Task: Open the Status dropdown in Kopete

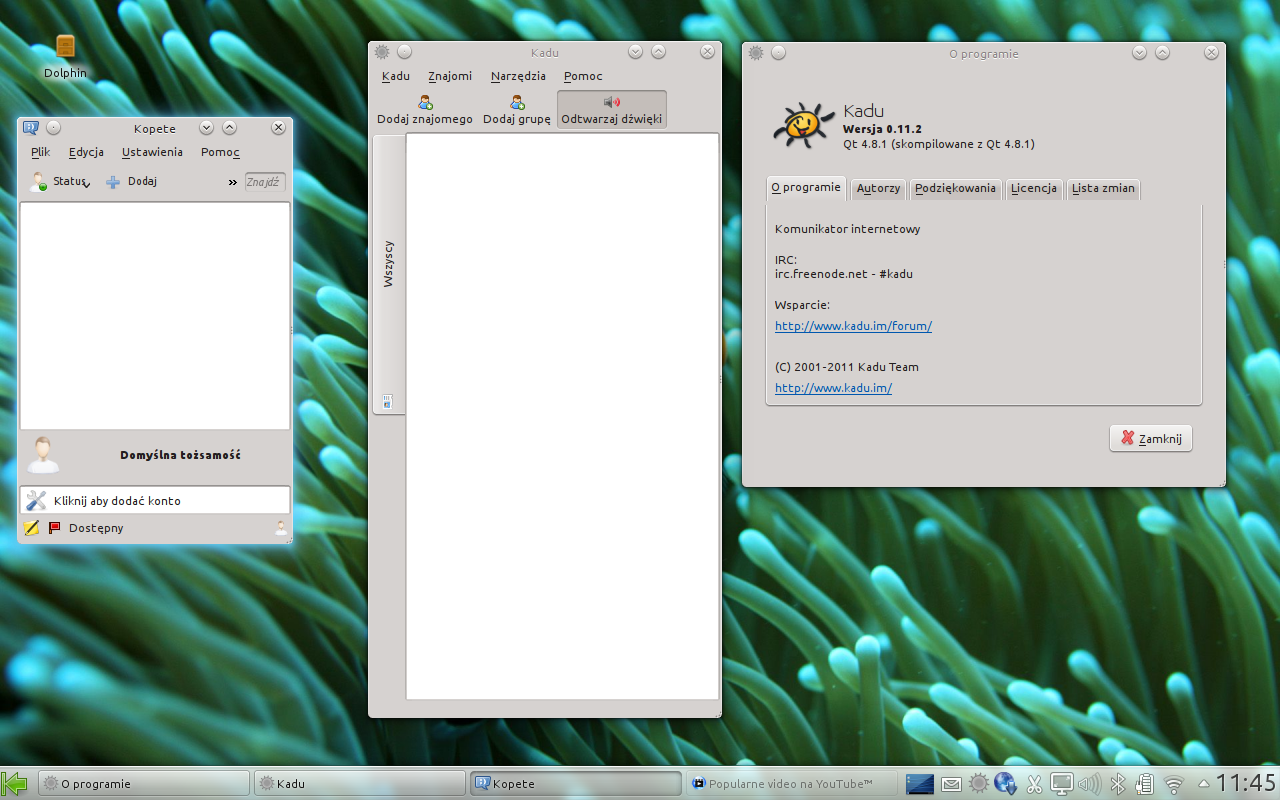Action: (x=59, y=182)
